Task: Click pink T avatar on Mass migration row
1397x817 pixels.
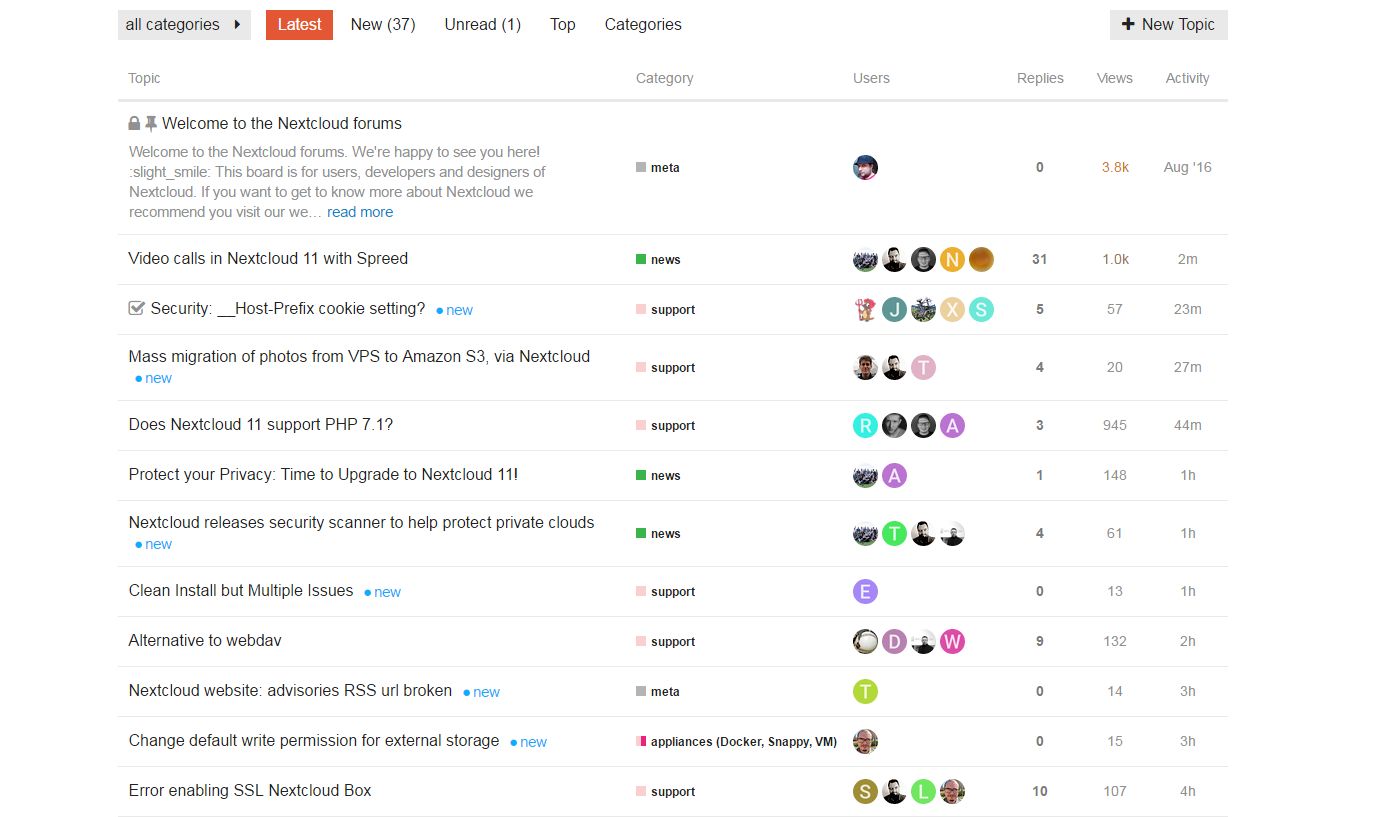Action: click(923, 368)
